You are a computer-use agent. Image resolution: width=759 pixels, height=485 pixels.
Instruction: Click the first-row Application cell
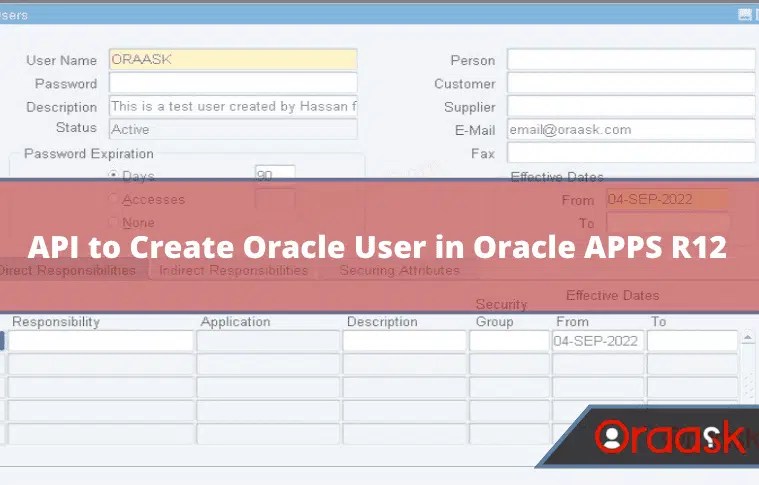click(268, 341)
